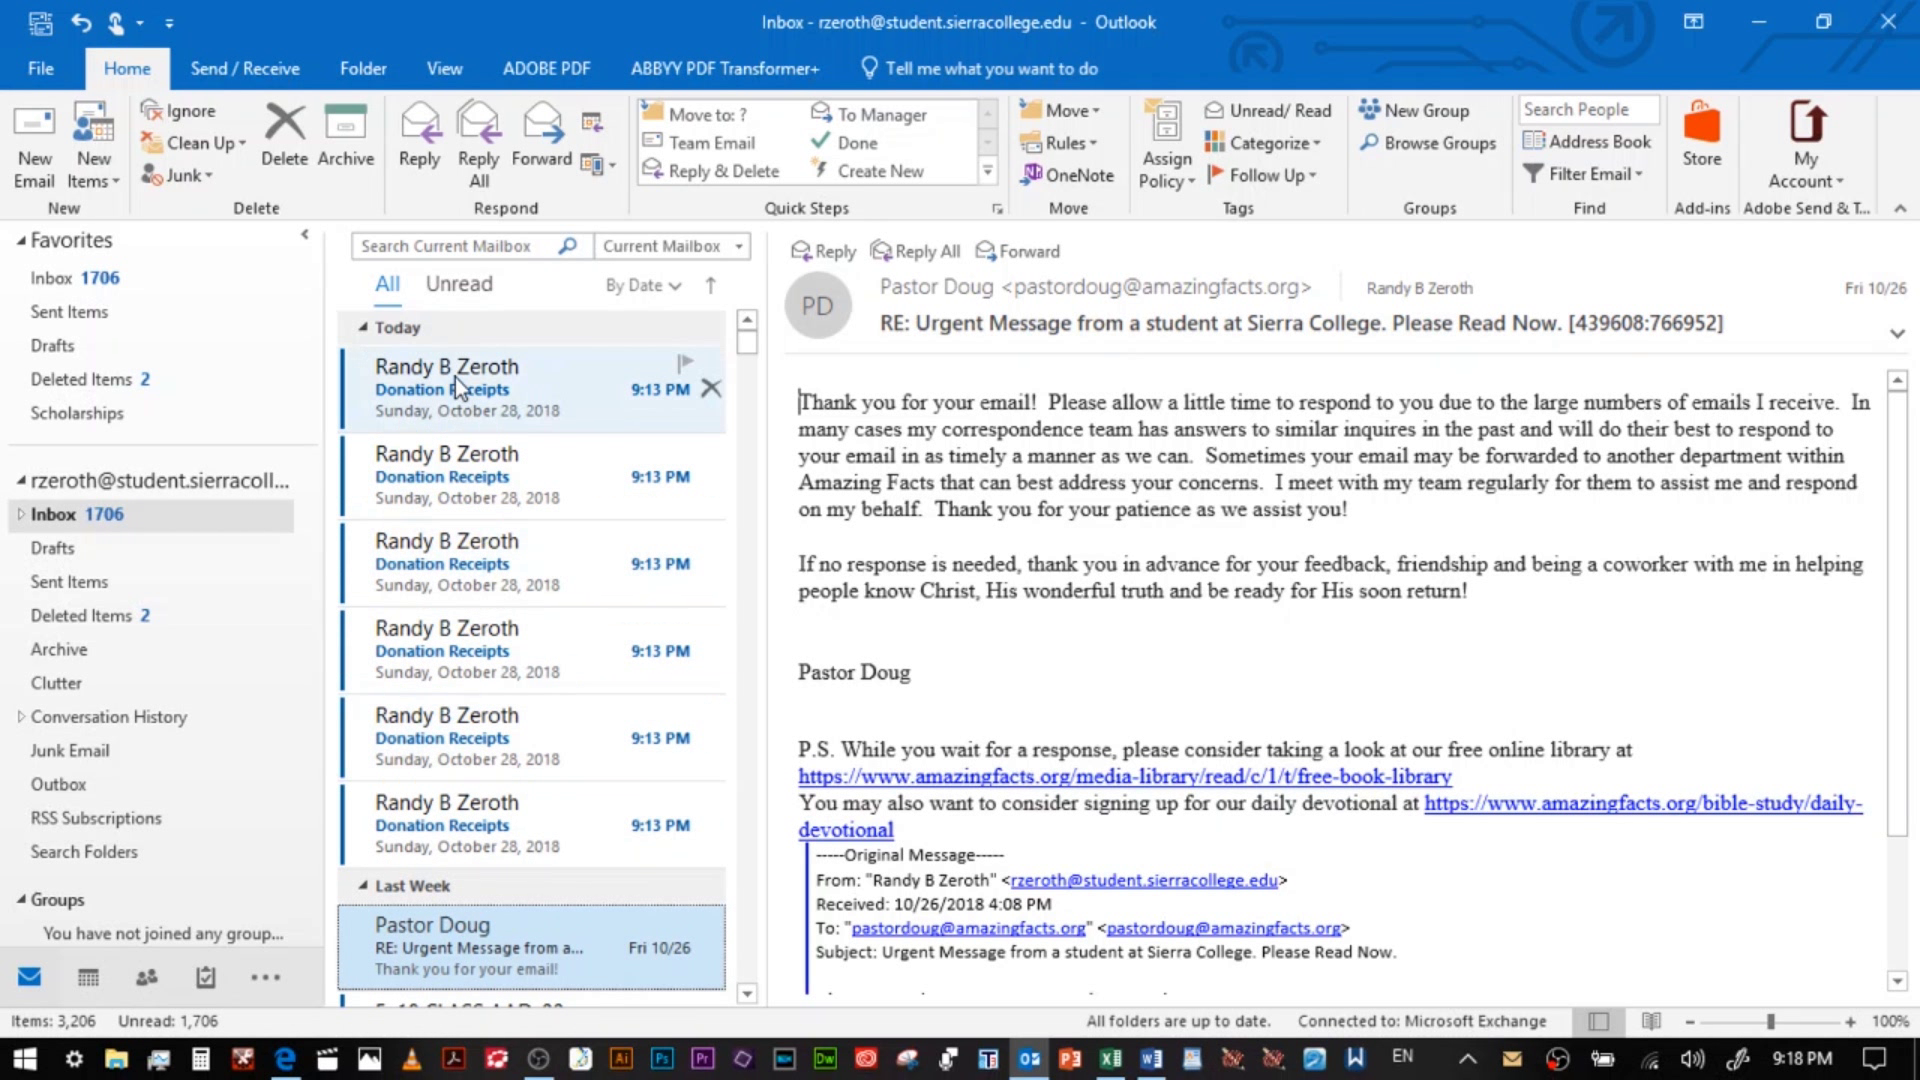This screenshot has height=1080, width=1920.
Task: Collapse the Last Week group
Action: pyautogui.click(x=363, y=885)
